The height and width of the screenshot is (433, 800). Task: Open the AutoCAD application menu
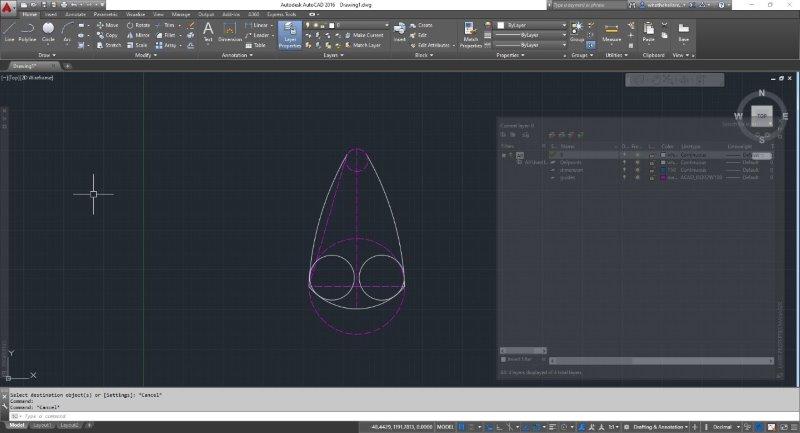point(9,8)
